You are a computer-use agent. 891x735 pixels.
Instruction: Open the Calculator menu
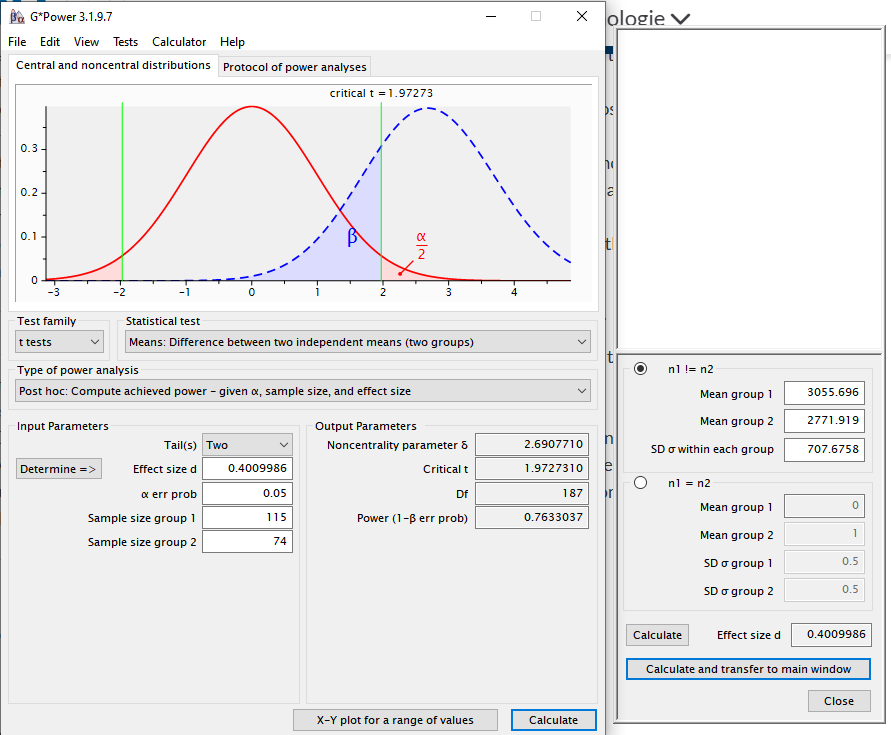pos(179,42)
